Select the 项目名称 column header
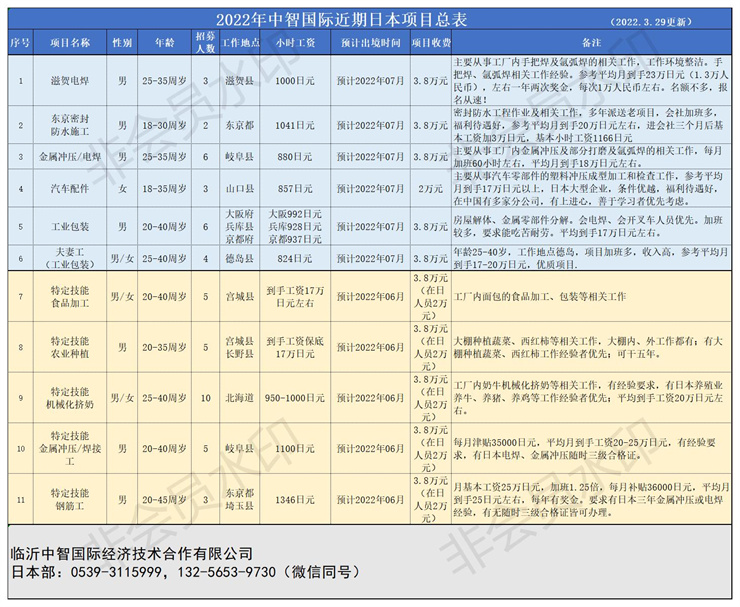The image size is (740, 607). click(x=72, y=44)
